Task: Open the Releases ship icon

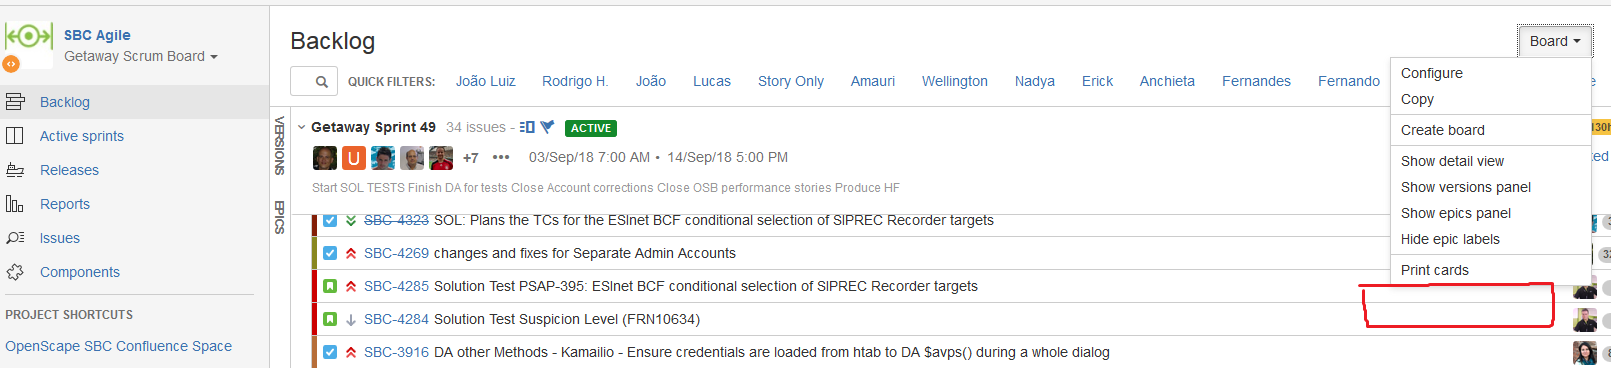Action: tap(15, 170)
